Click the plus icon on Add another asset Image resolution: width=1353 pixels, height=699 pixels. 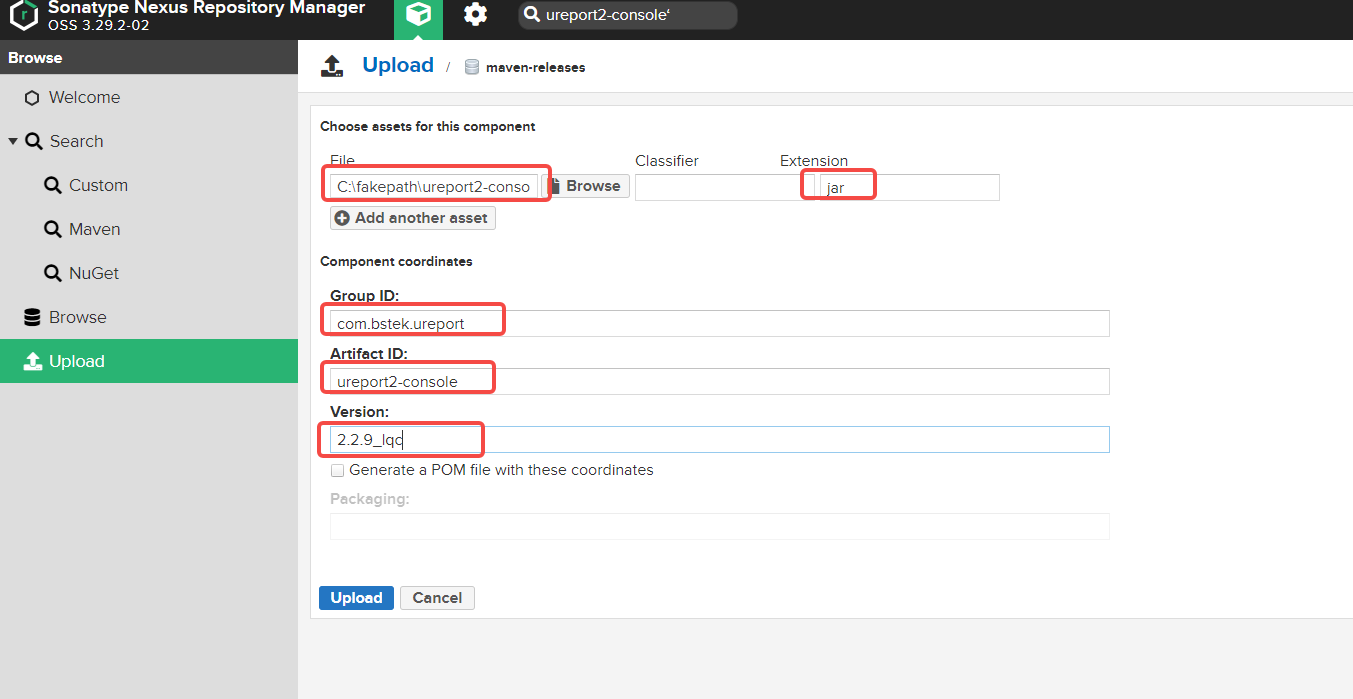click(342, 218)
